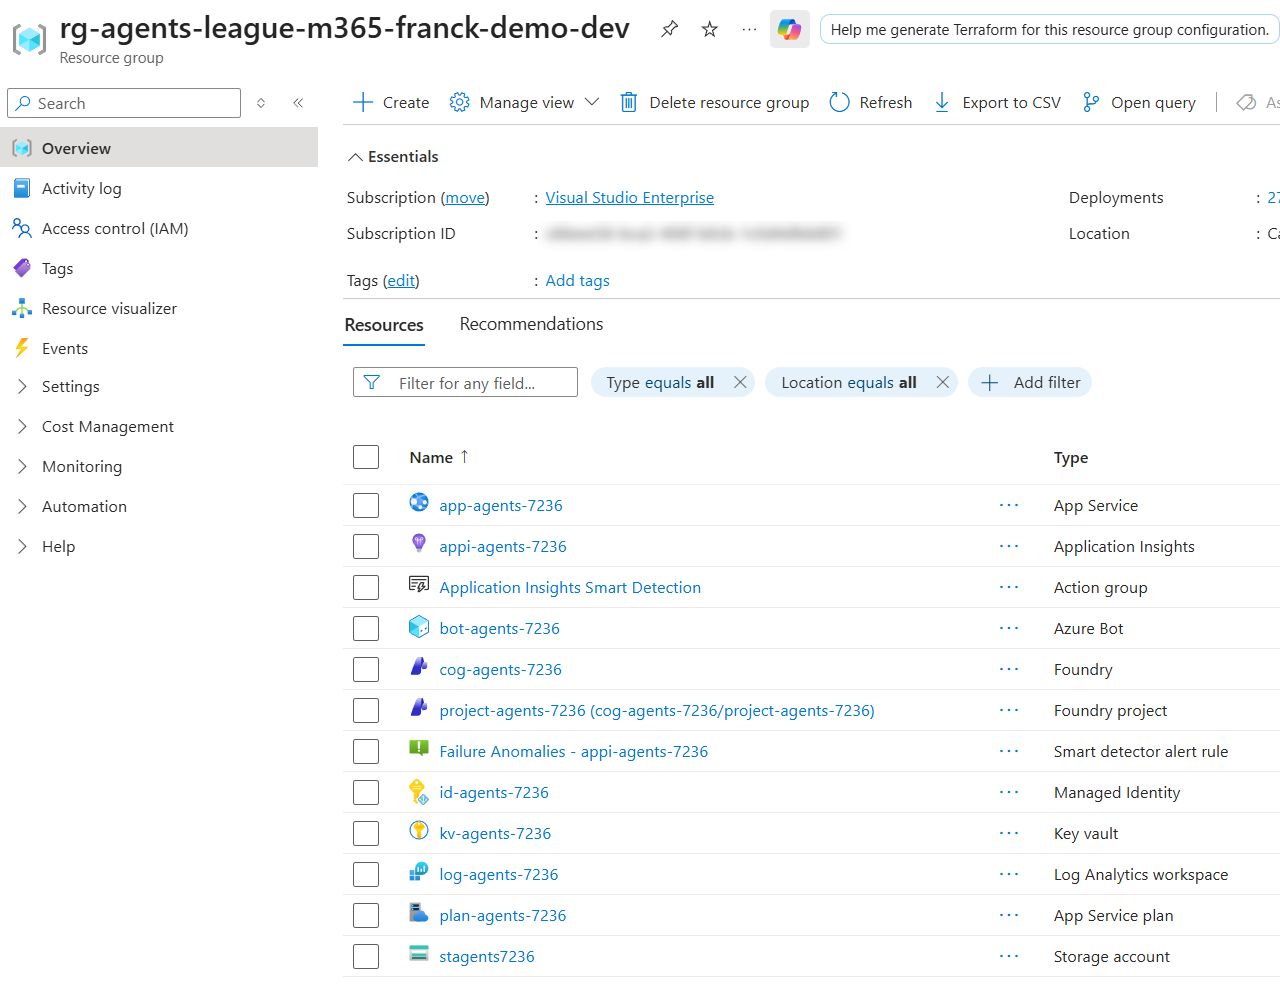The width and height of the screenshot is (1280, 1008).
Task: Open the Copilot icon button
Action: coord(790,29)
